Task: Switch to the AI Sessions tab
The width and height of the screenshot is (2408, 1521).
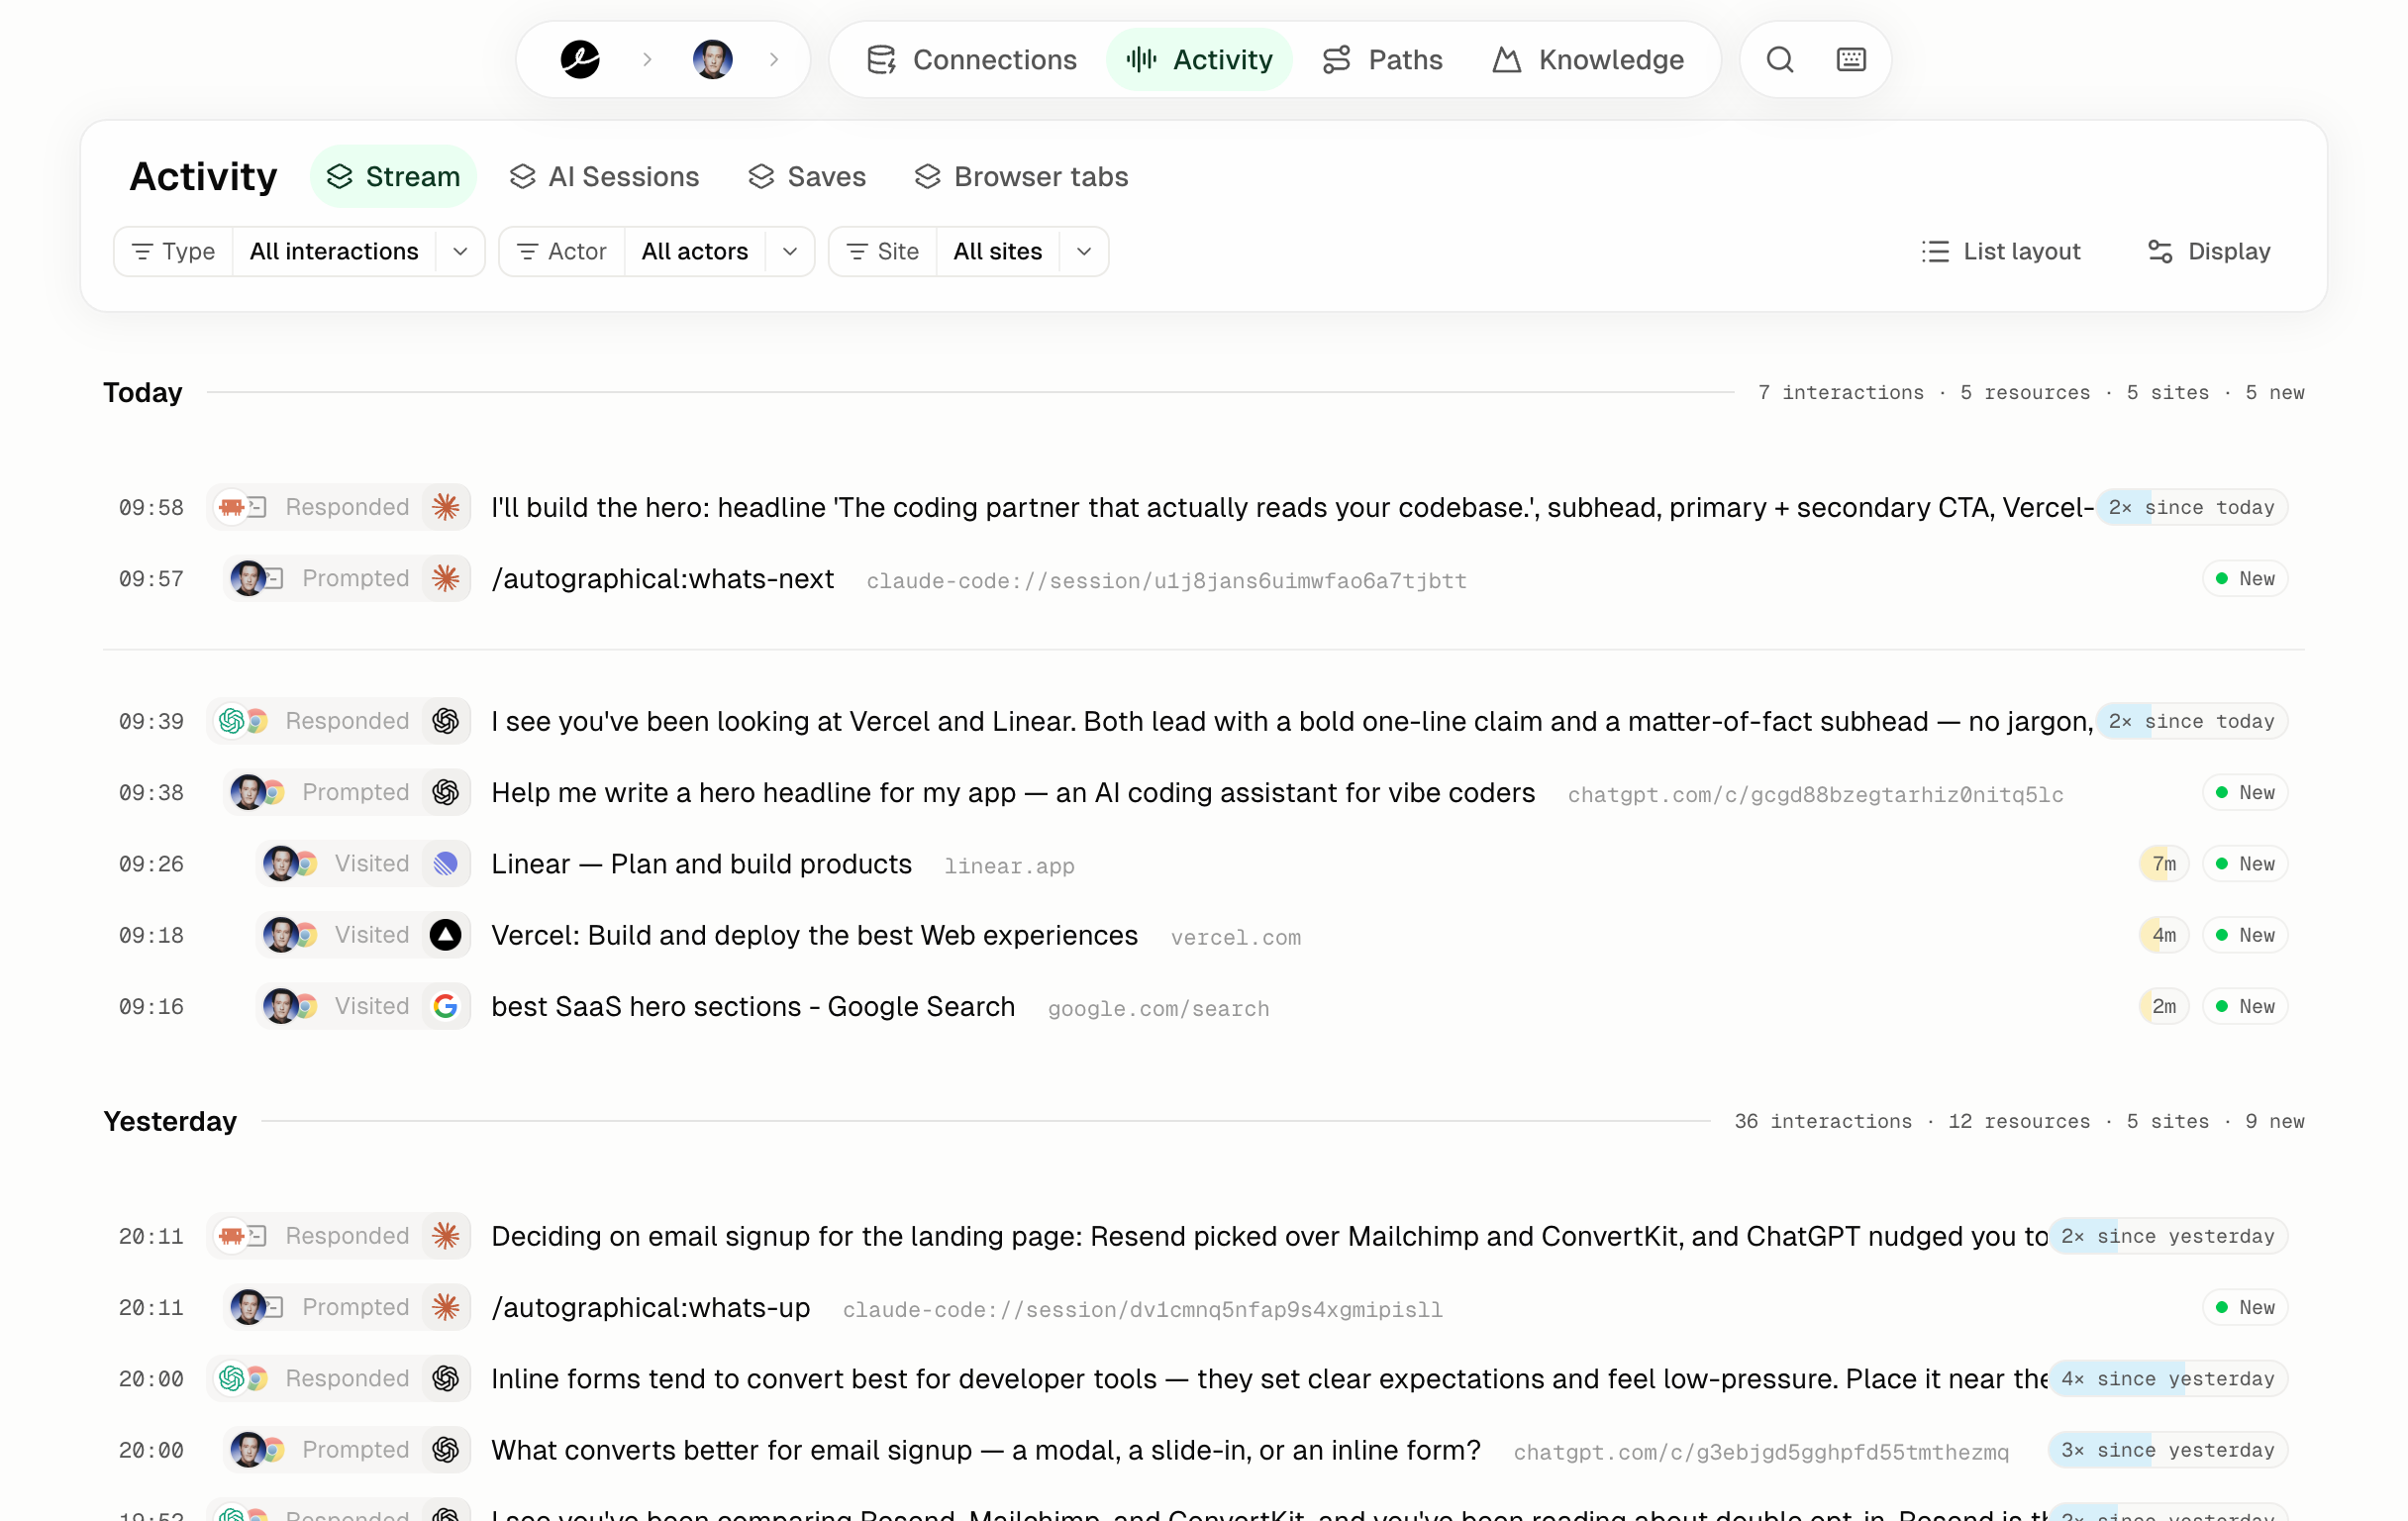Action: tap(604, 177)
